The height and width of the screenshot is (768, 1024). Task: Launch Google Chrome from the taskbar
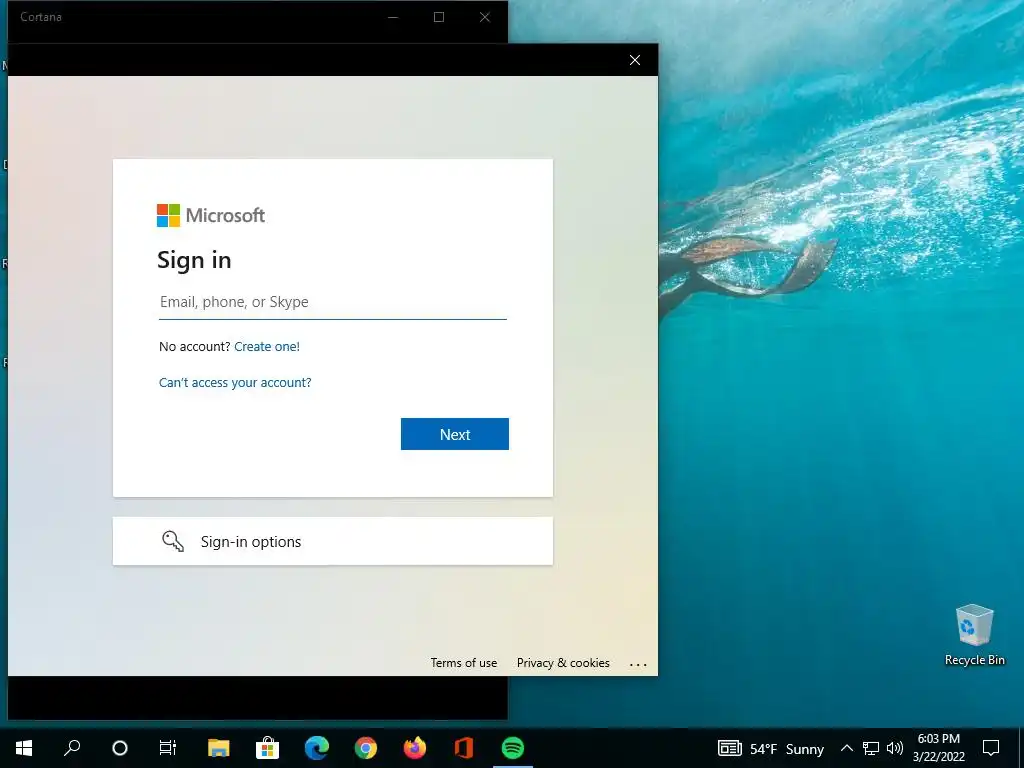[x=366, y=748]
